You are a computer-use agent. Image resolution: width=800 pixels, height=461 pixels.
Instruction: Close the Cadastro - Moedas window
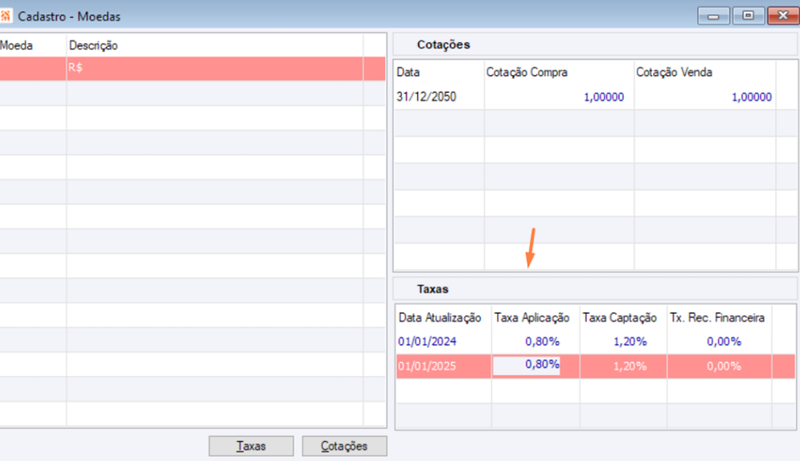783,16
